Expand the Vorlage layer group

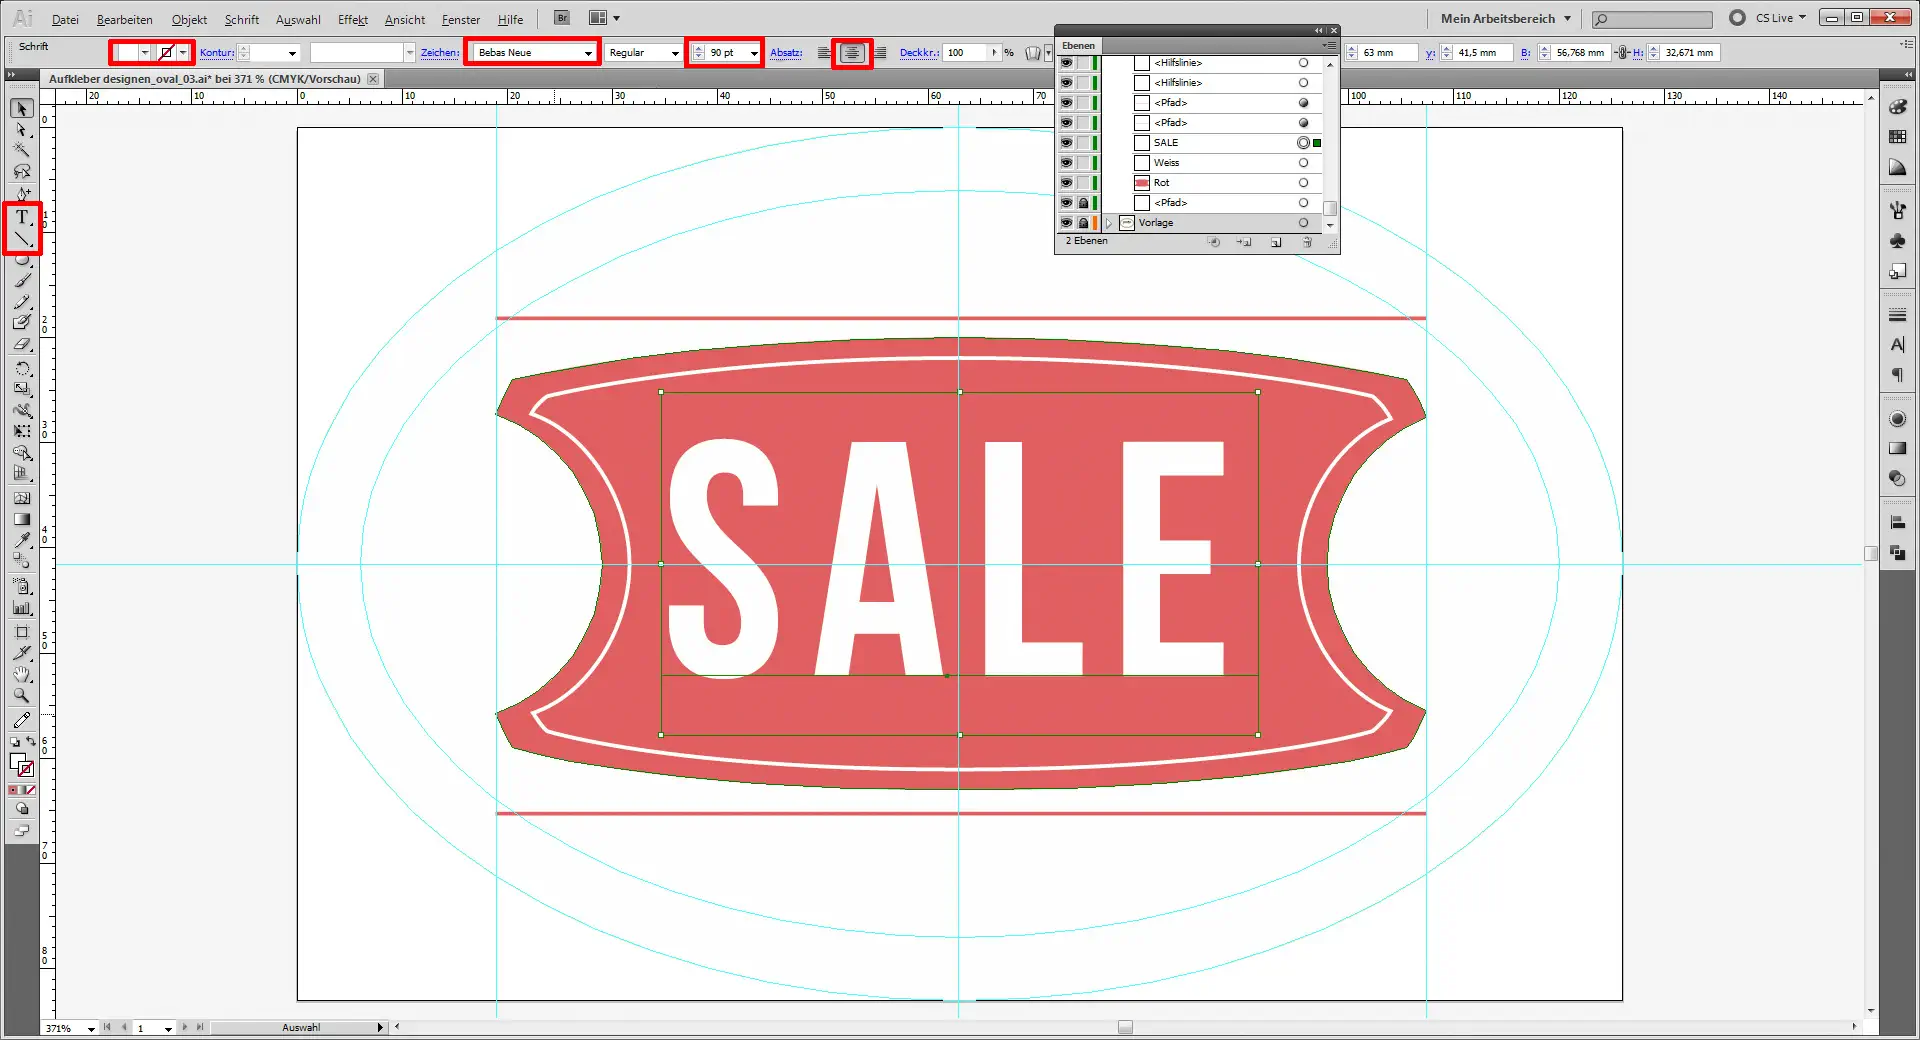pyautogui.click(x=1109, y=223)
